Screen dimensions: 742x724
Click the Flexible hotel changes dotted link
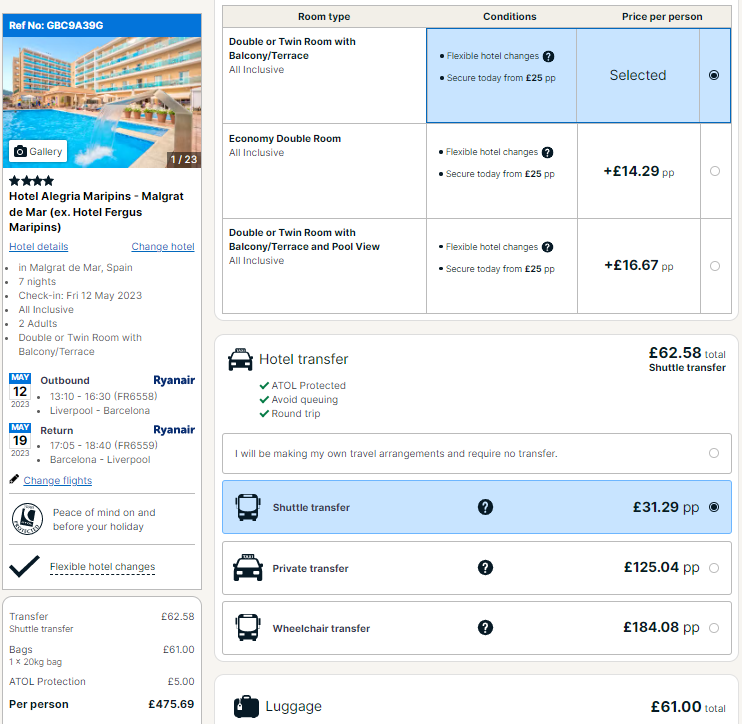click(102, 567)
